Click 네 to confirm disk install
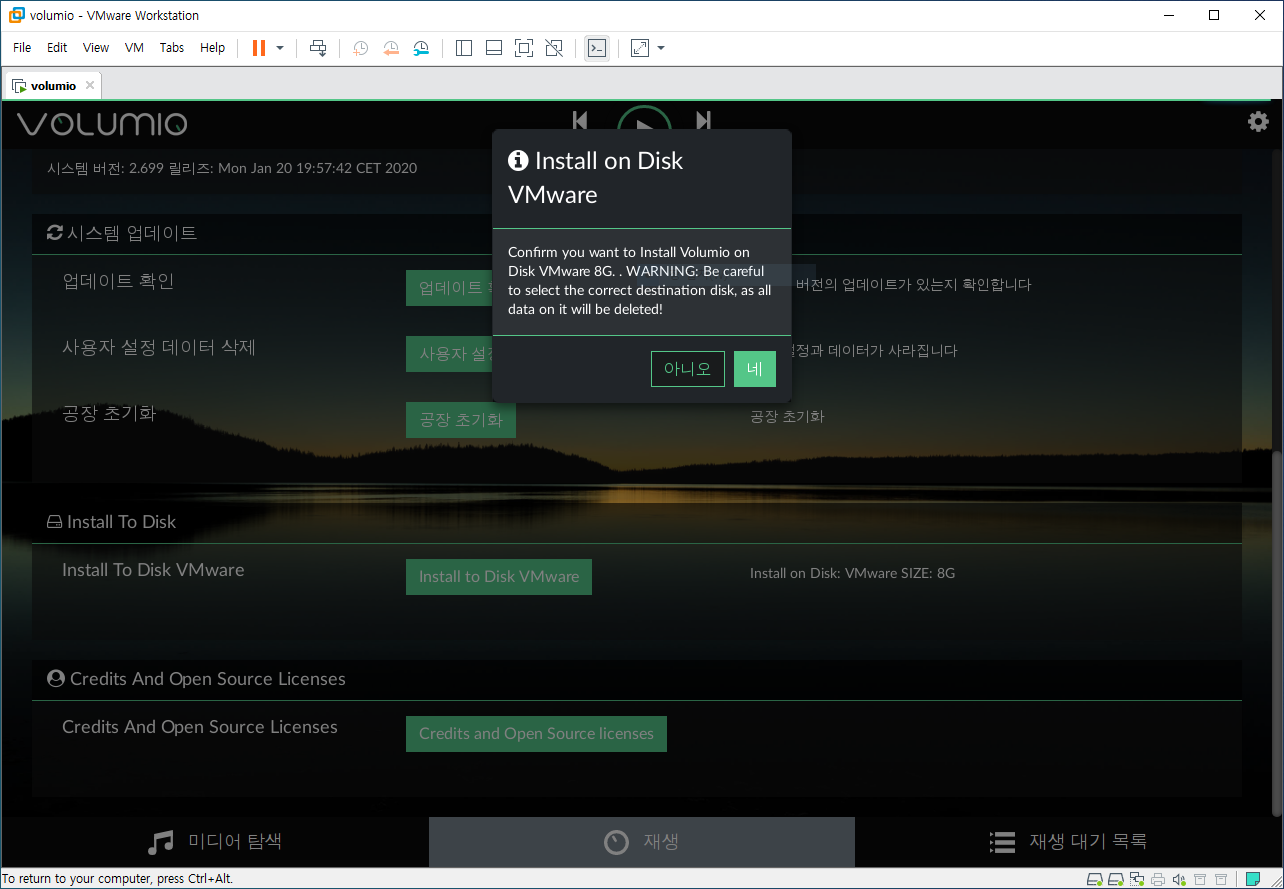The image size is (1284, 889). [755, 369]
